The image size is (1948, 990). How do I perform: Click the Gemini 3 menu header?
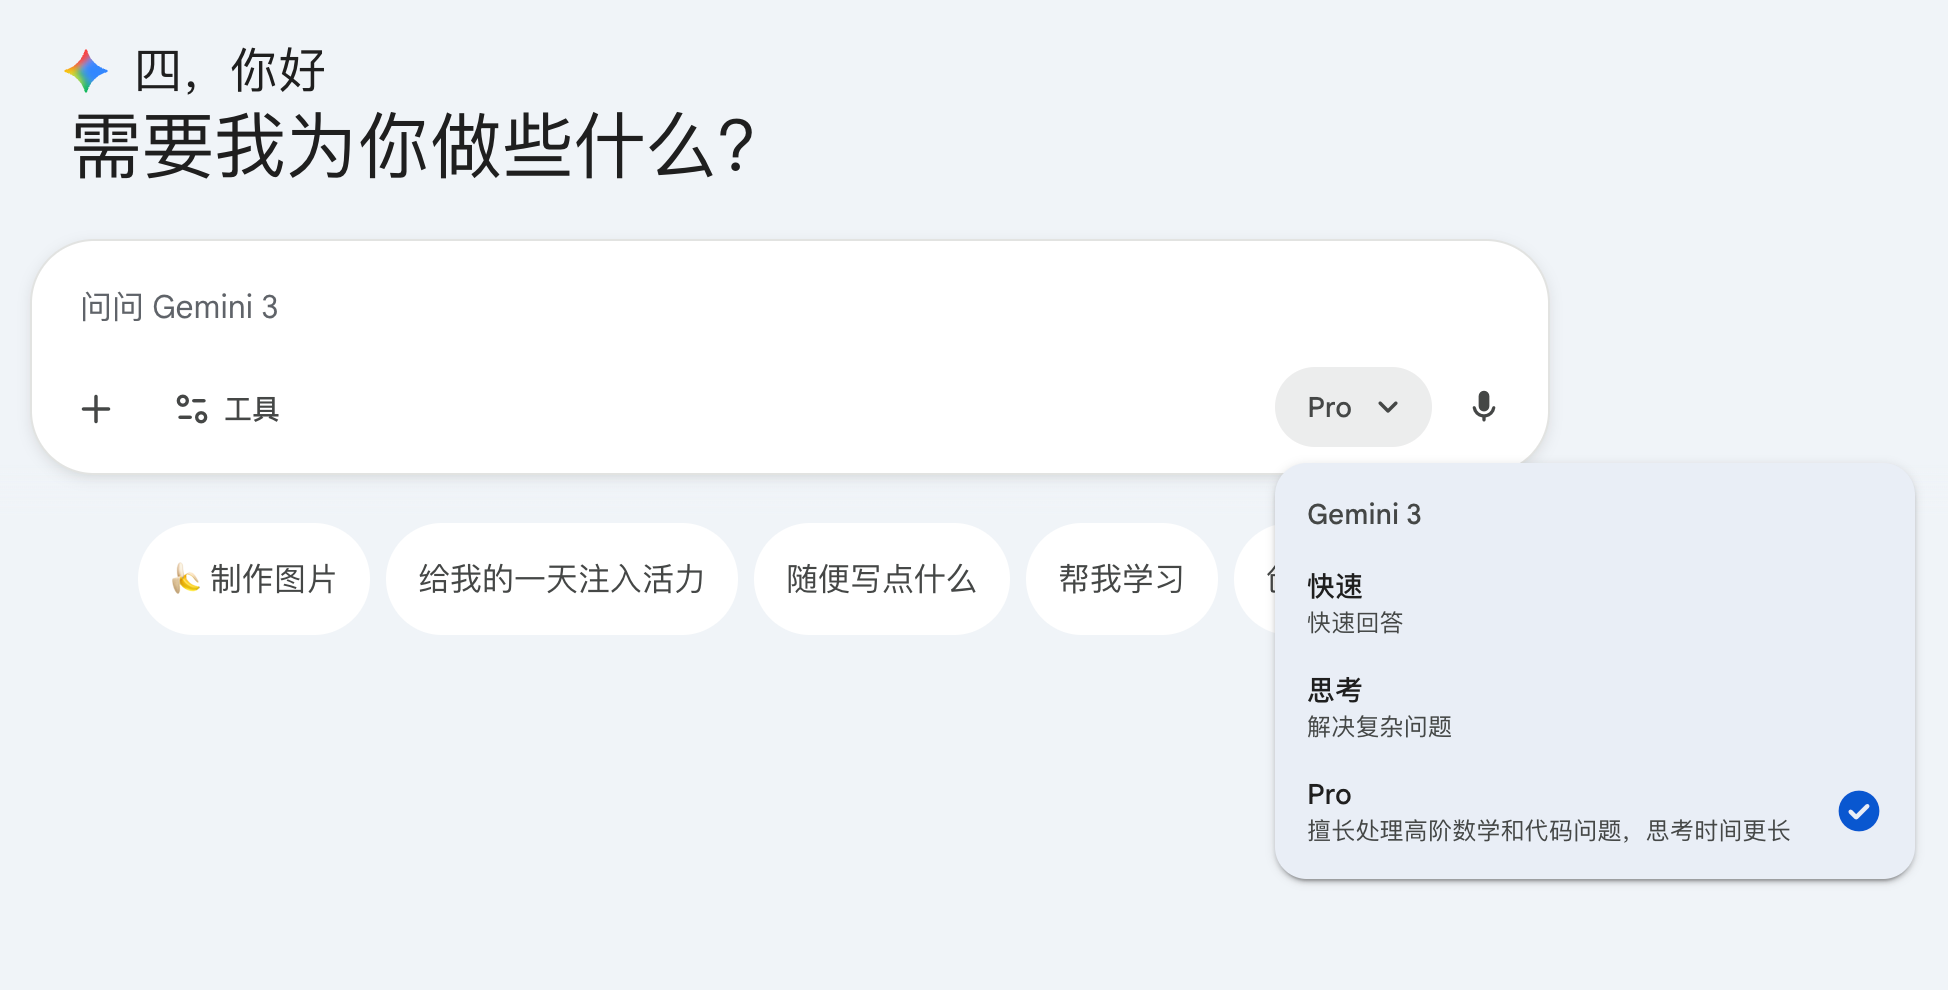1364,514
